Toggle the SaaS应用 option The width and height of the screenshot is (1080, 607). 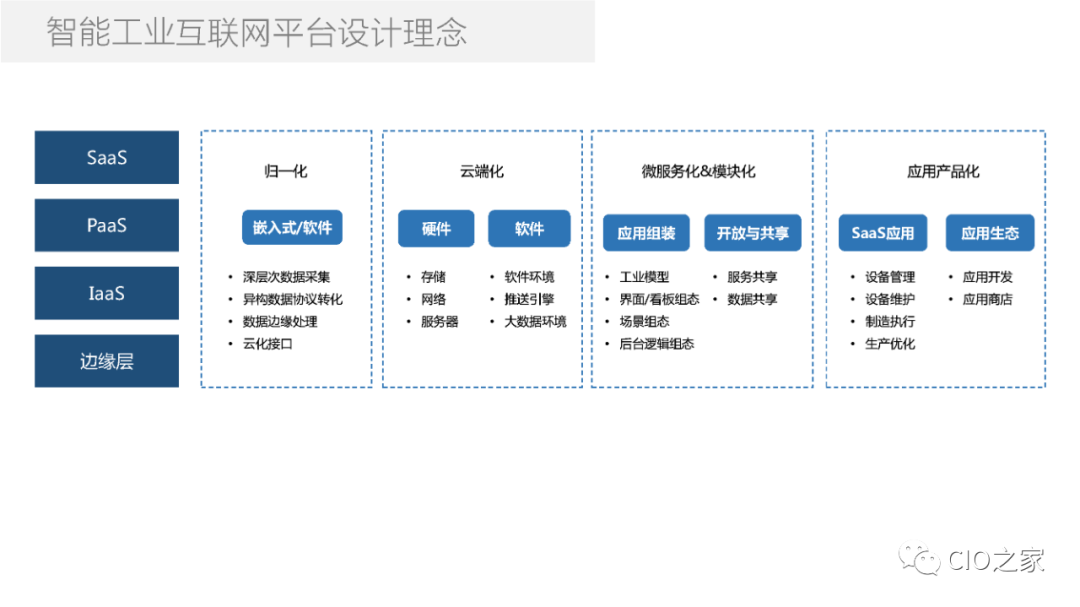tap(884, 232)
